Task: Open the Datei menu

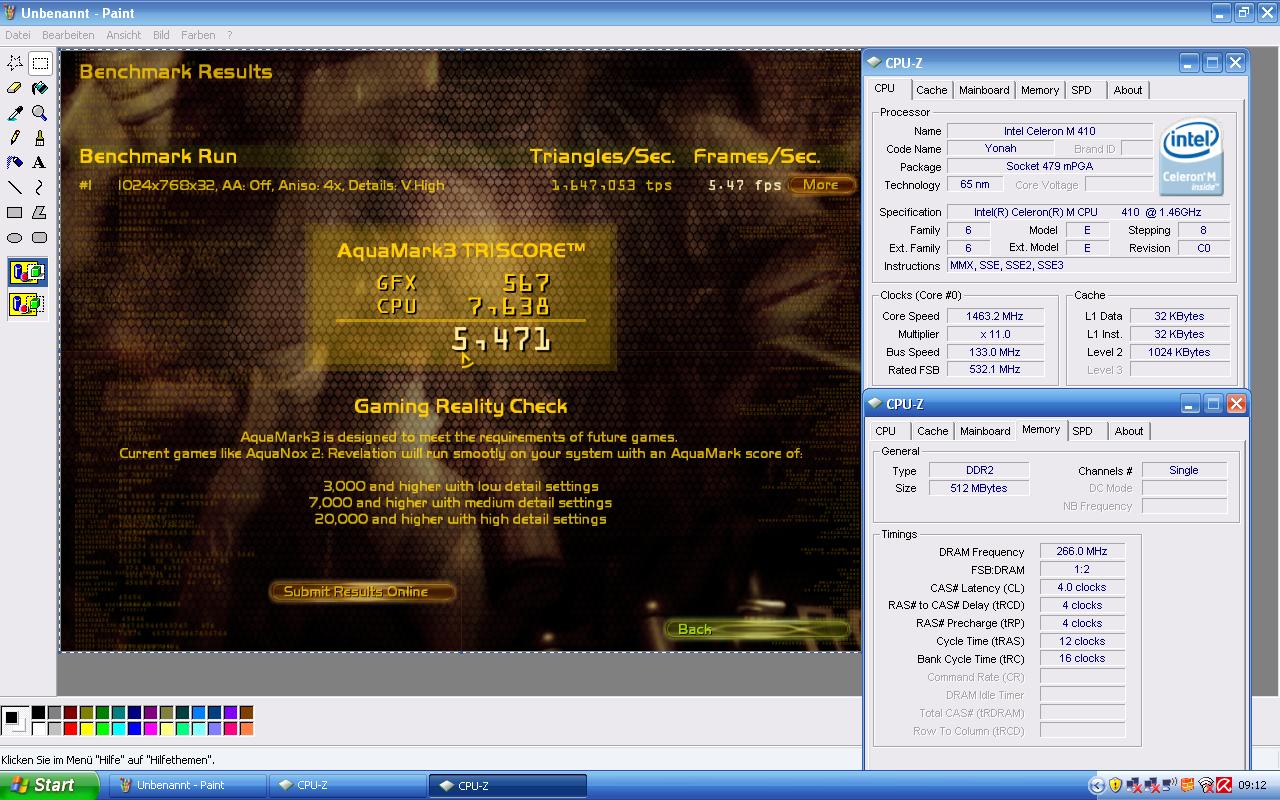Action: pyautogui.click(x=18, y=35)
